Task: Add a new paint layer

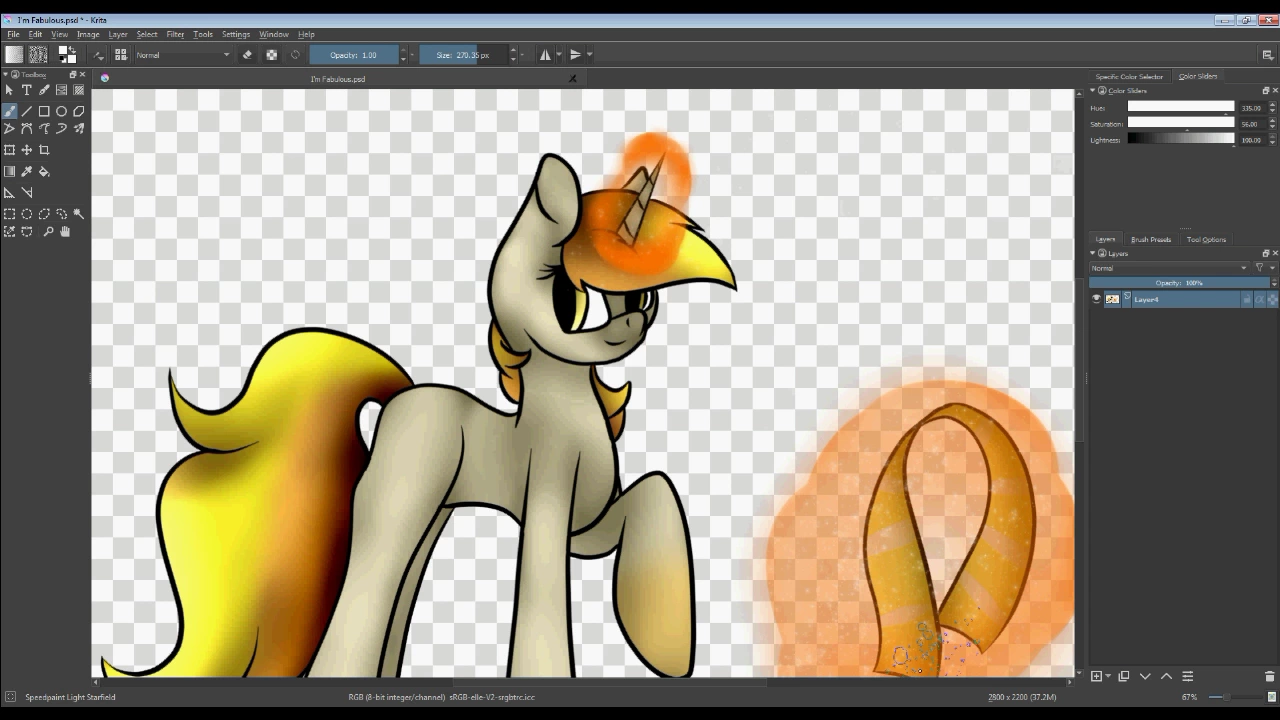Action: [1097, 677]
